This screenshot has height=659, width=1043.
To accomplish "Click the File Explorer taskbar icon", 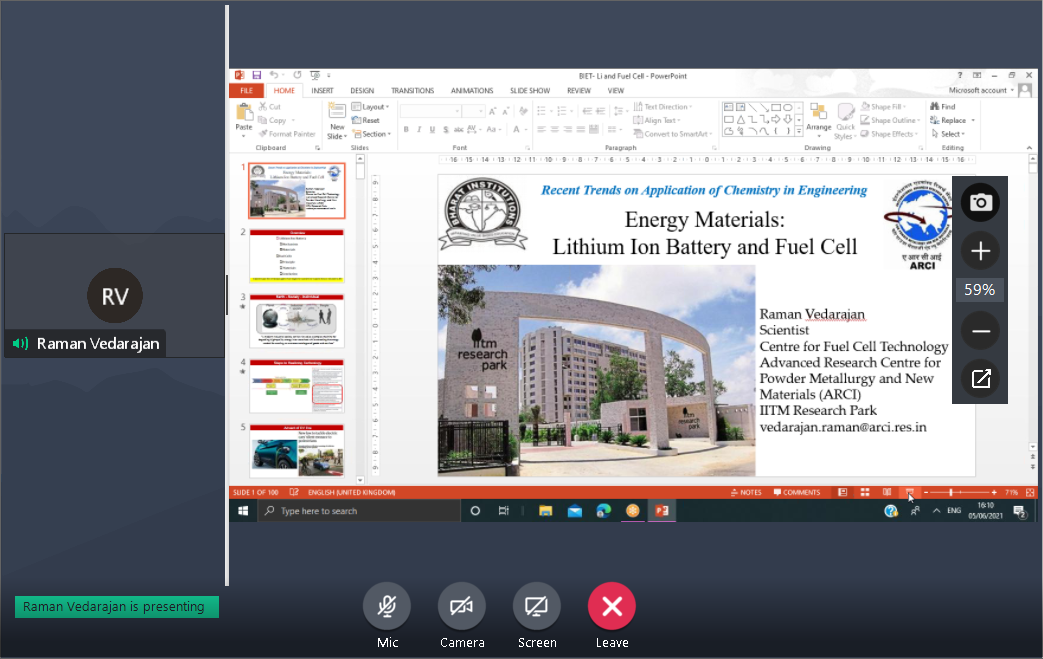I will pos(545,511).
